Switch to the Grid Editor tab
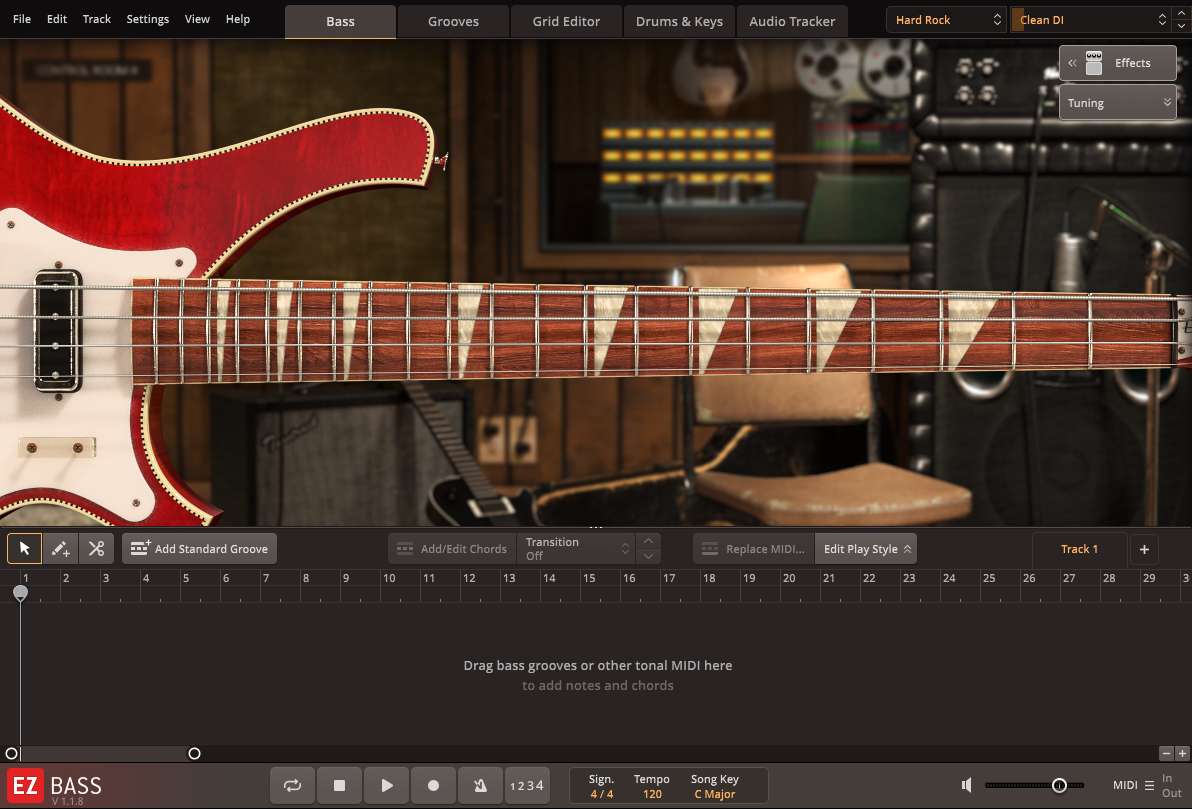Image resolution: width=1192 pixels, height=809 pixels. coord(566,20)
